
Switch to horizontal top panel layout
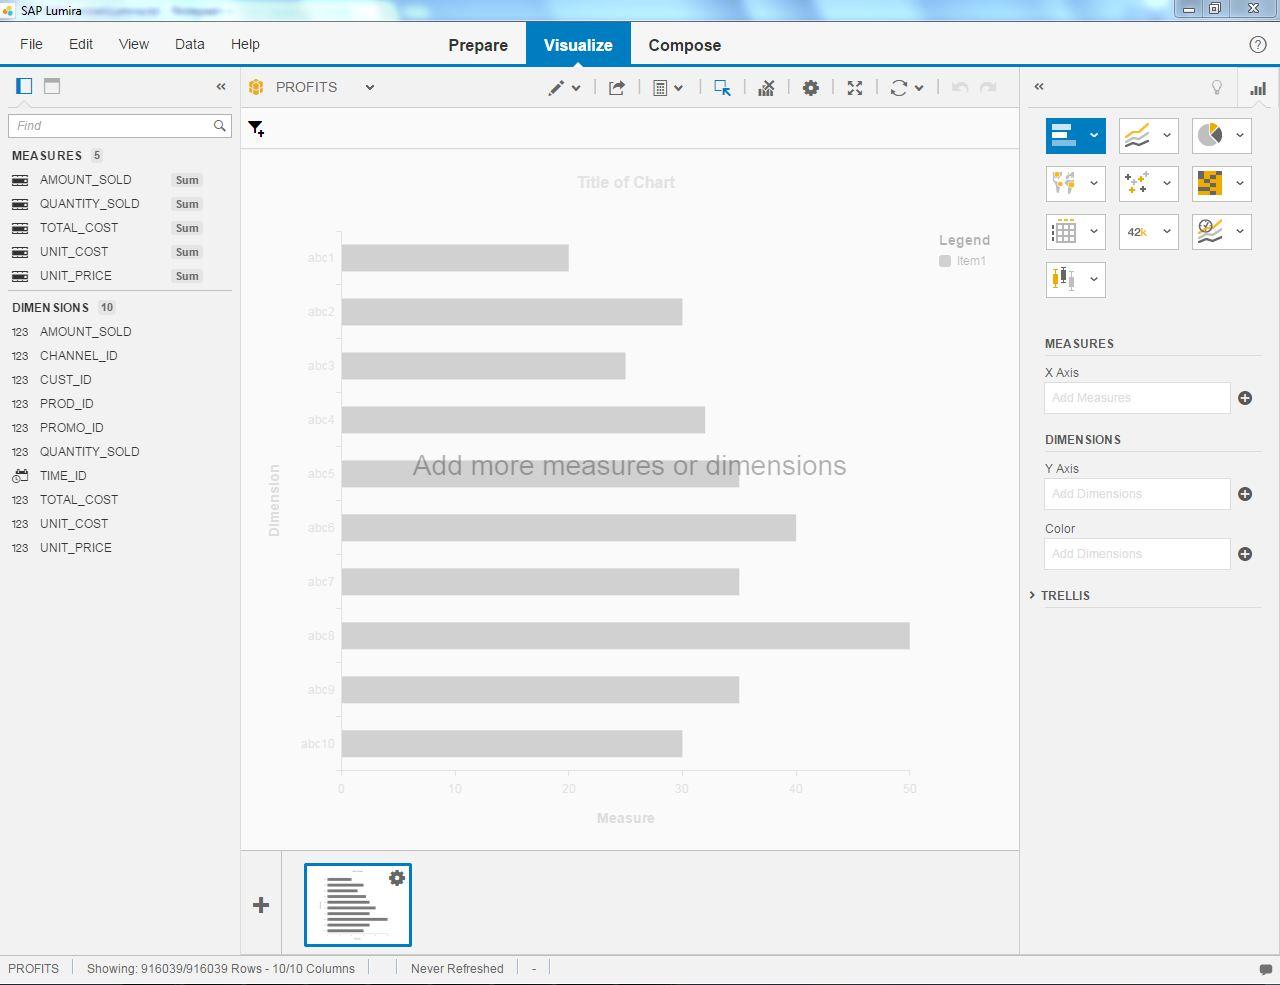pos(52,86)
